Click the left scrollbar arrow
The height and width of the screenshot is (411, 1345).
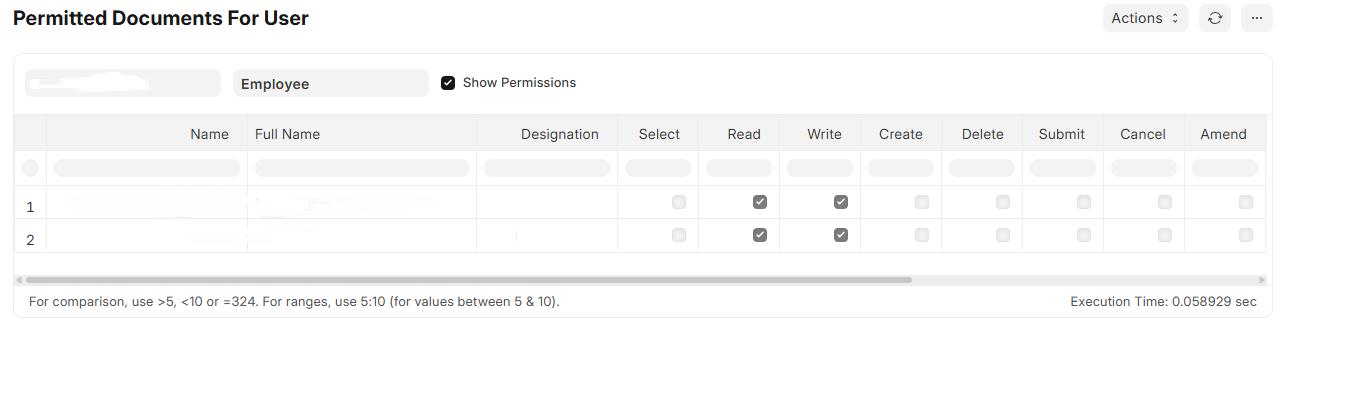(x=19, y=280)
